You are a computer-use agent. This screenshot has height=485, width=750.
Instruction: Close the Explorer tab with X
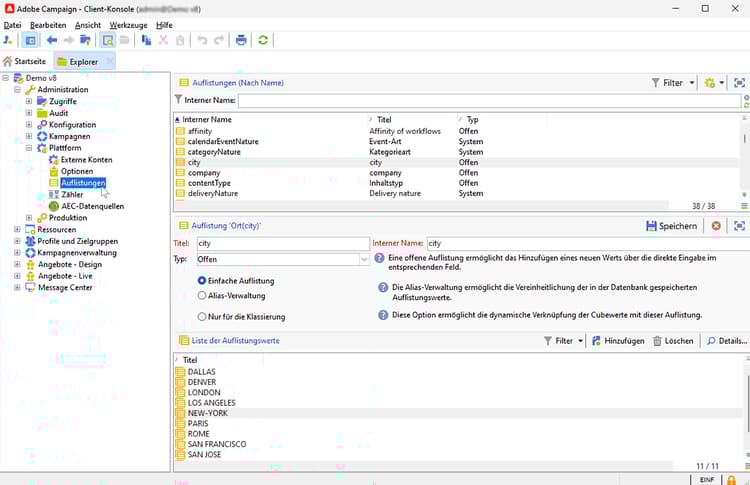[x=109, y=62]
